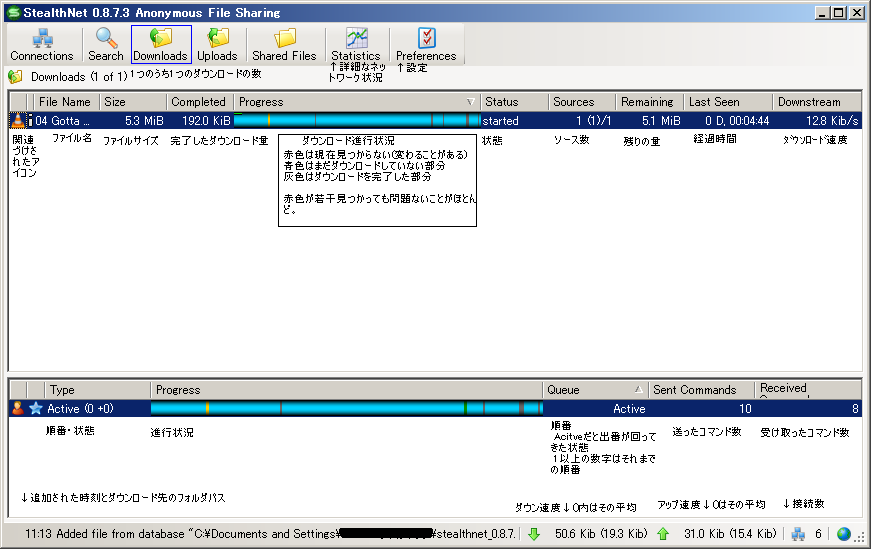Viewport: 871px width, 549px height.
Task: Sort by the downloads Progress column header
Action: 357,102
